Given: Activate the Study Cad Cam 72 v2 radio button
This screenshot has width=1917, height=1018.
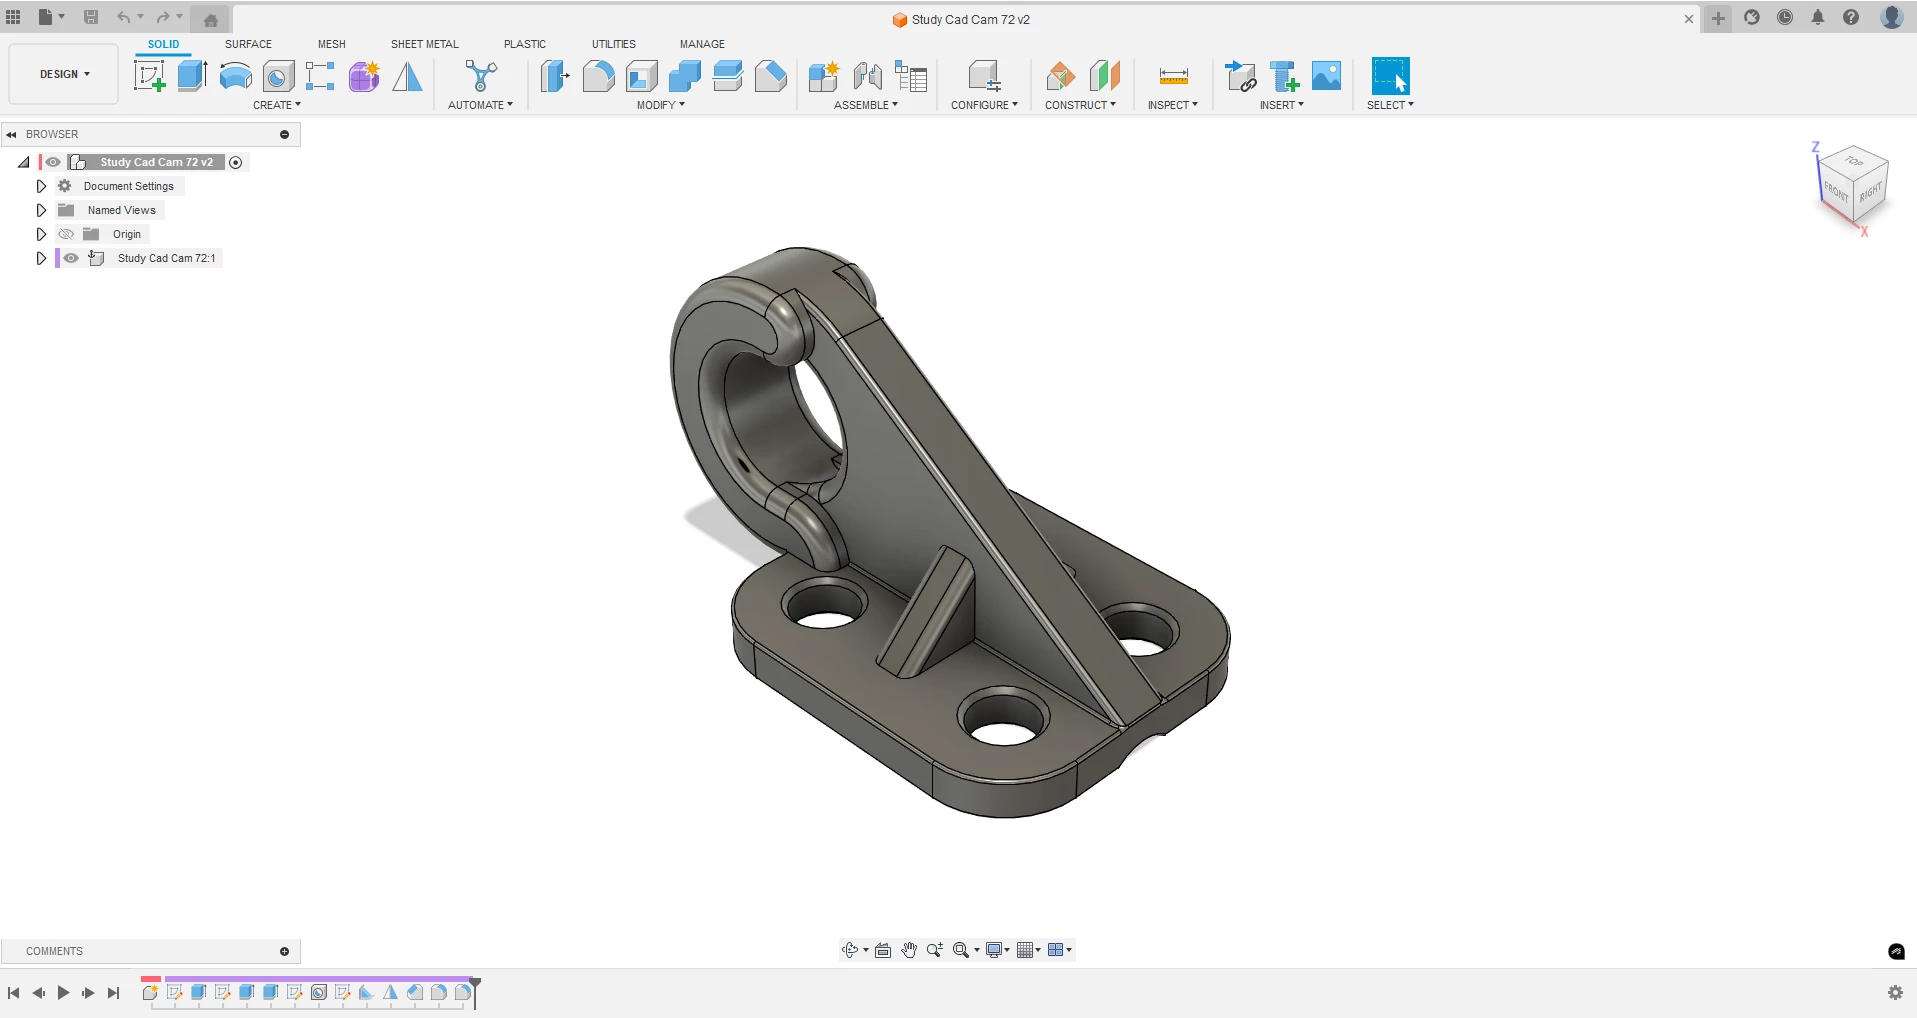Looking at the screenshot, I should (x=236, y=162).
